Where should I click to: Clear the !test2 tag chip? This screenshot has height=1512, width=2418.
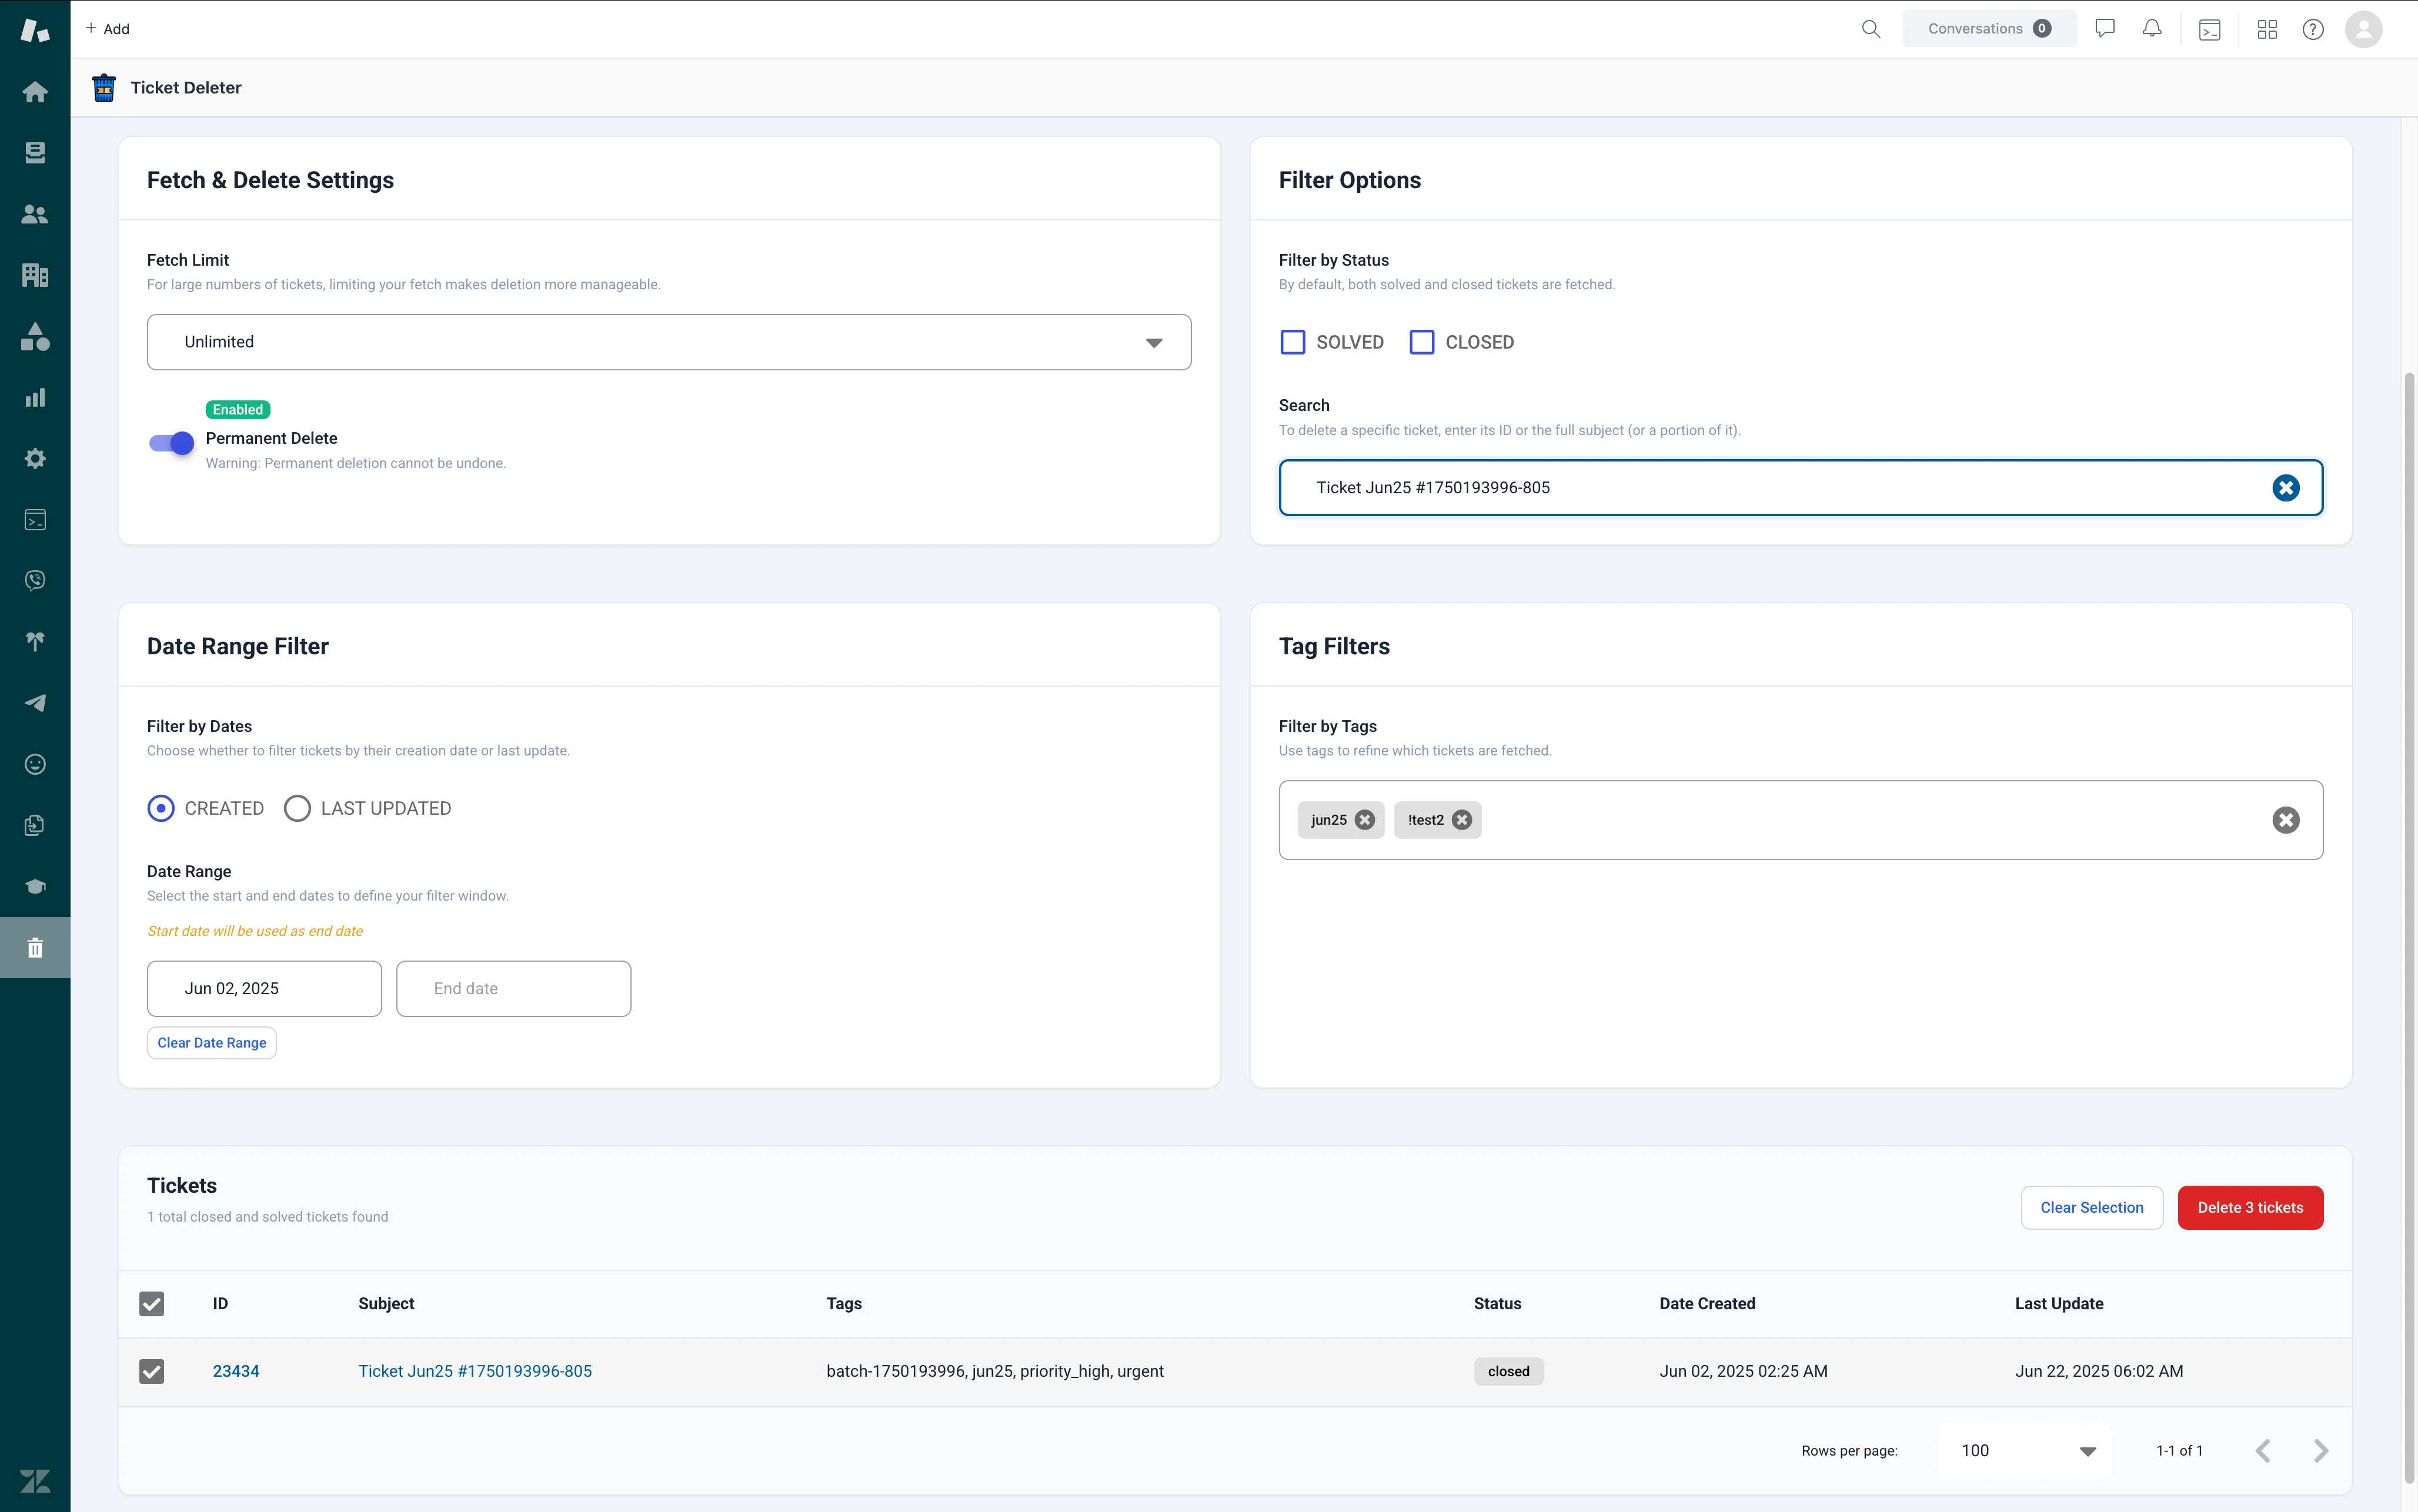coord(1462,820)
